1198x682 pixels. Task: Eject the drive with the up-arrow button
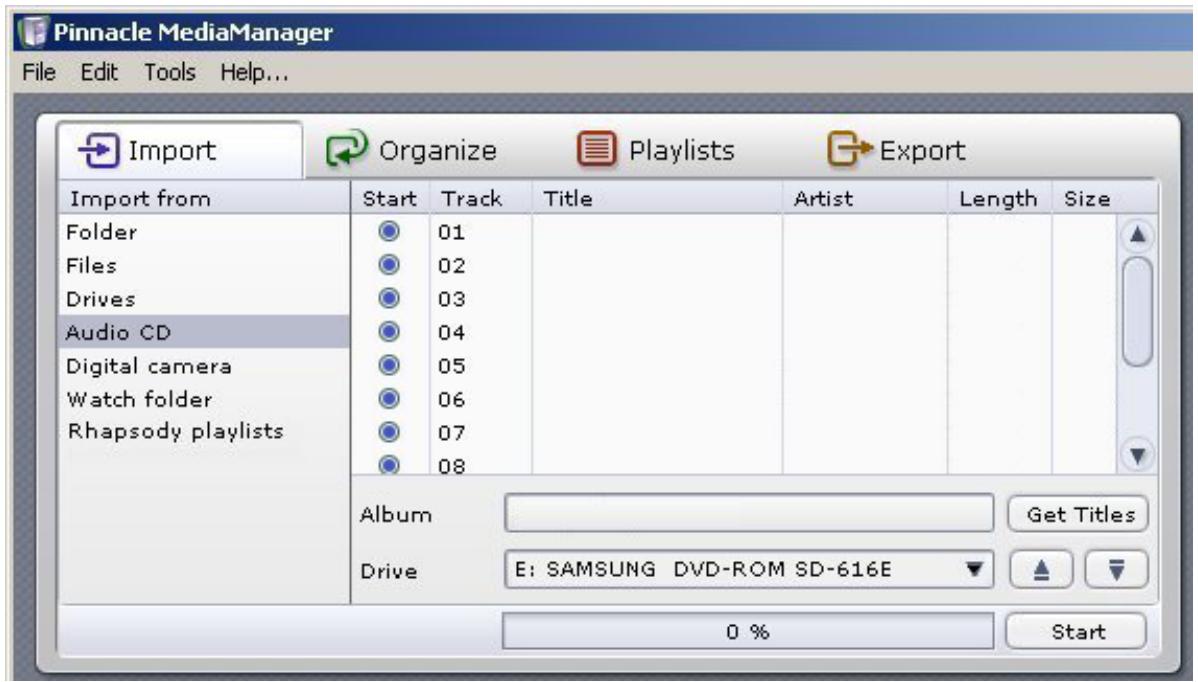click(1041, 570)
